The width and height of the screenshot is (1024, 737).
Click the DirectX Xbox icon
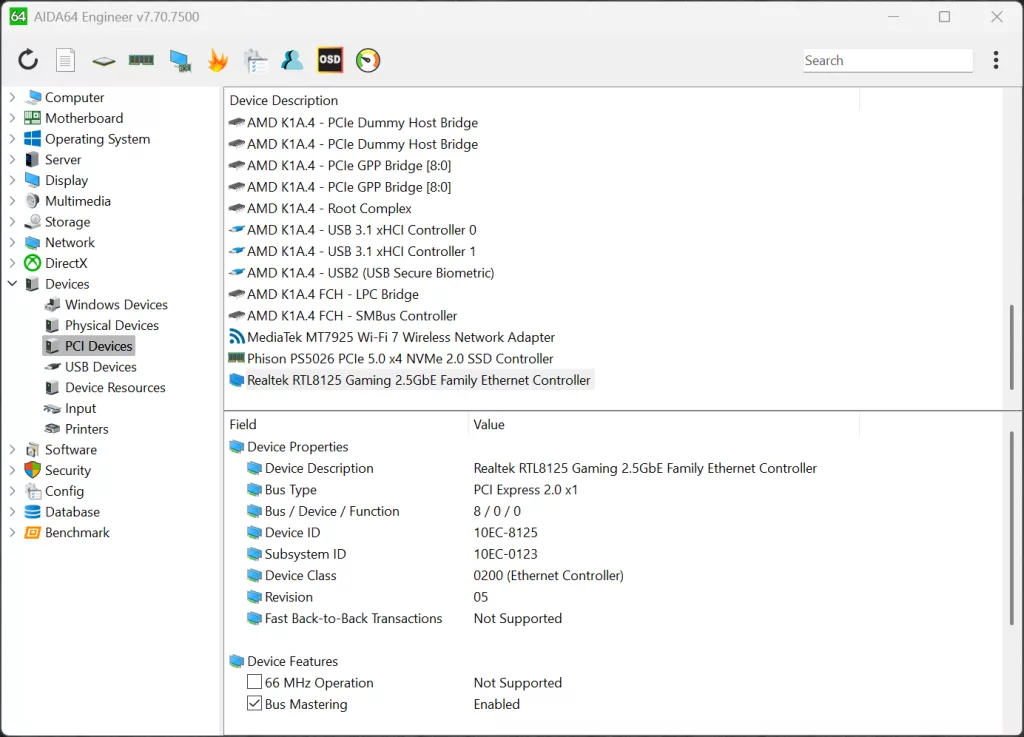click(x=33, y=263)
